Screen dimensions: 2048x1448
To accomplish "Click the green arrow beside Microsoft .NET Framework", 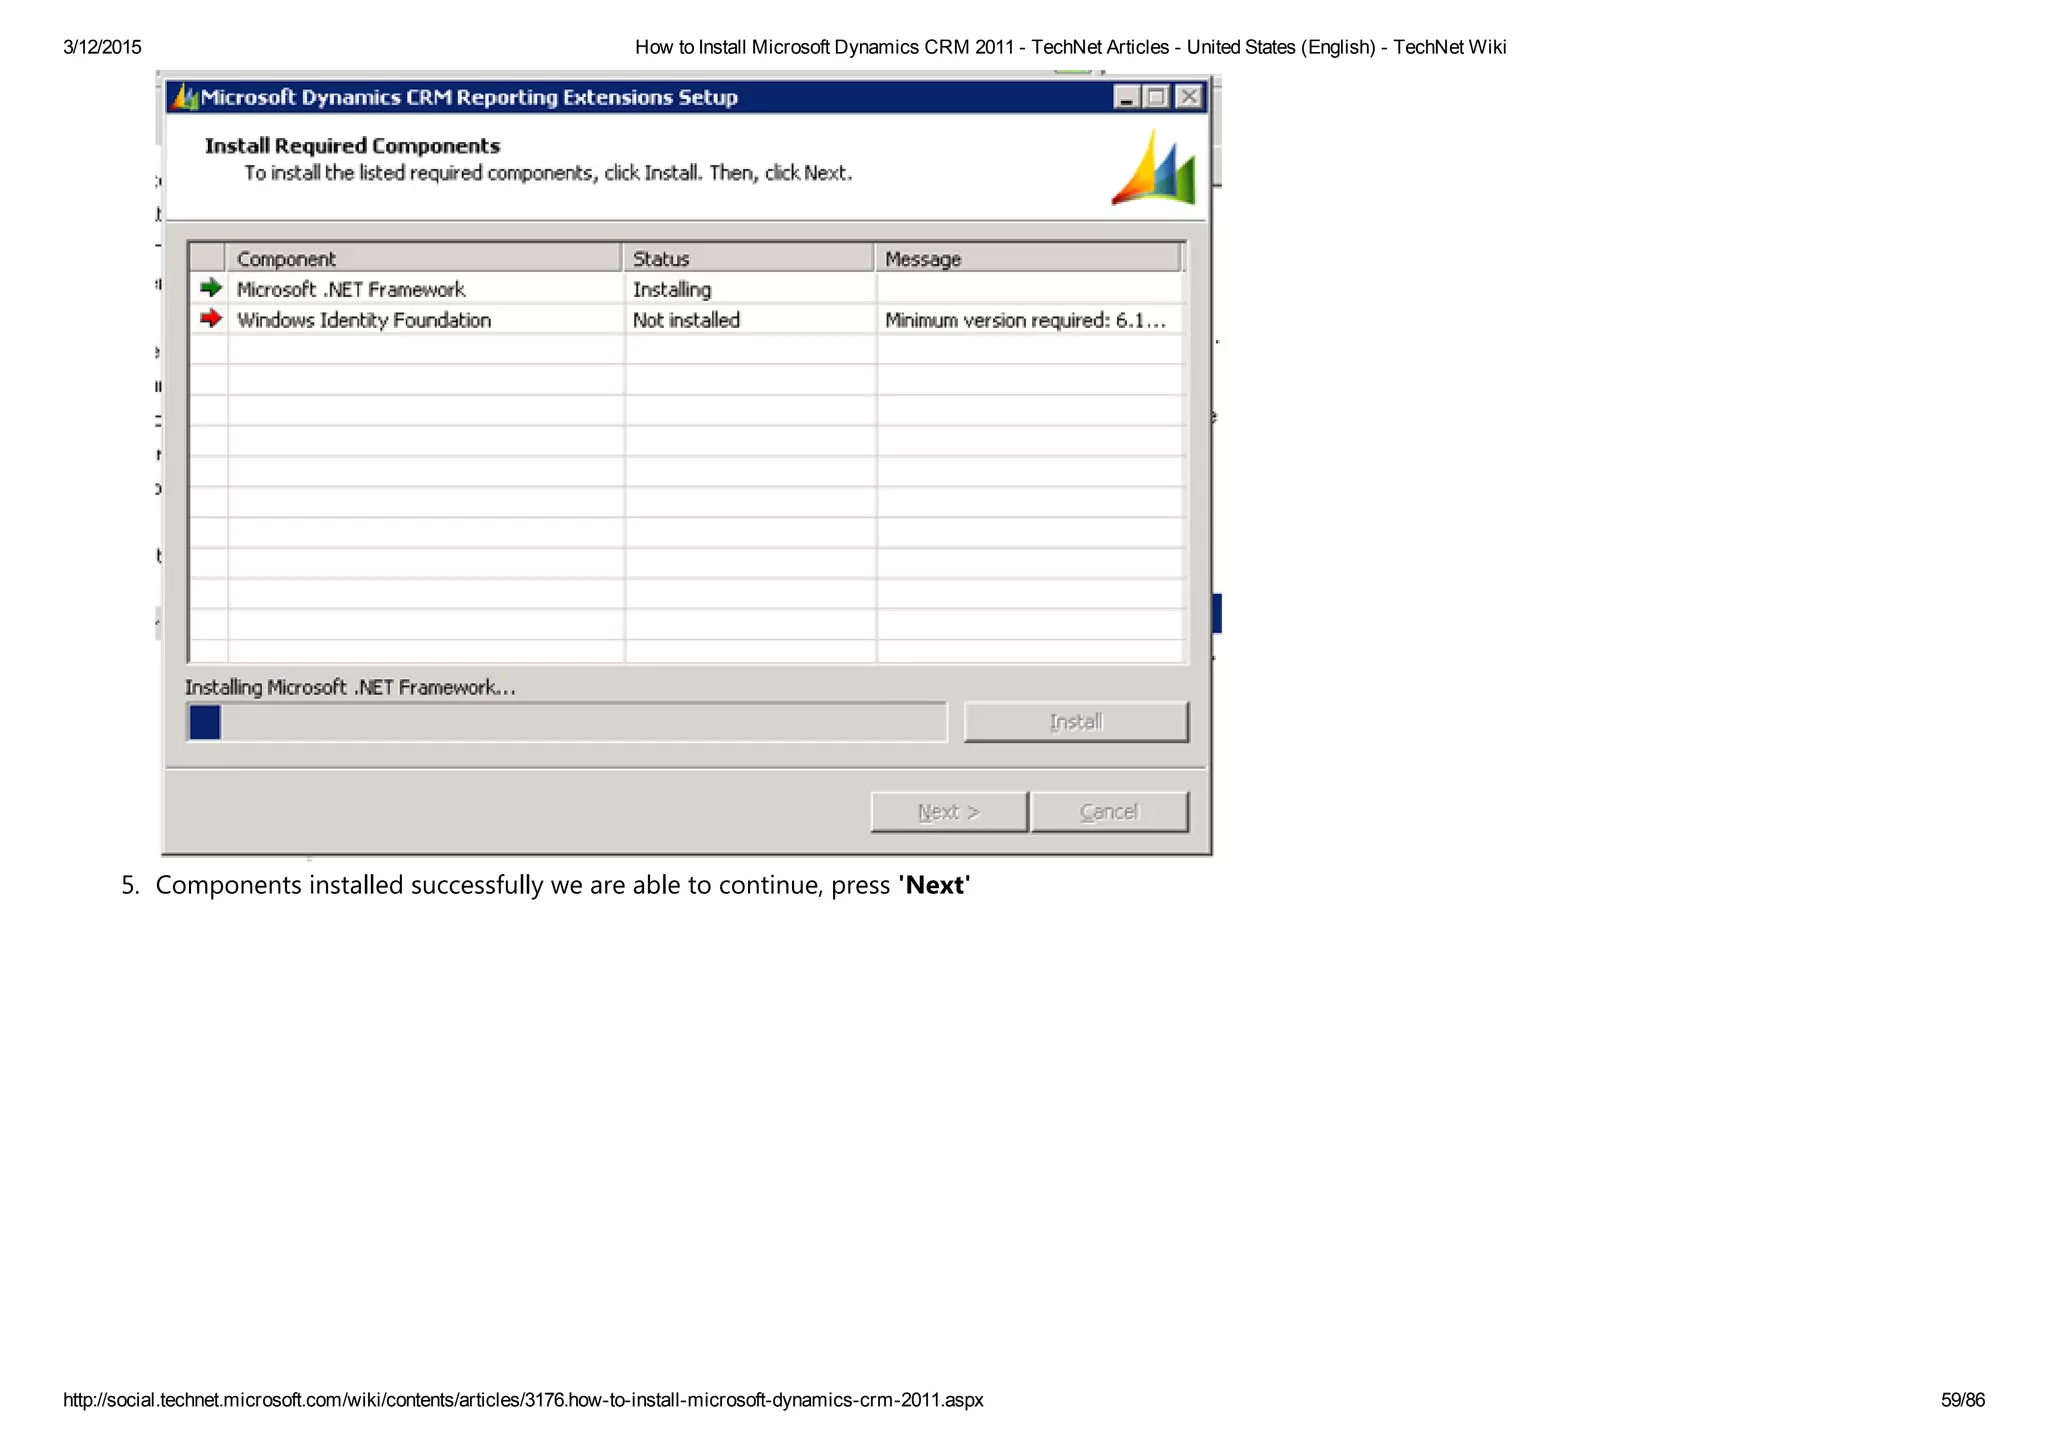I will [x=210, y=289].
